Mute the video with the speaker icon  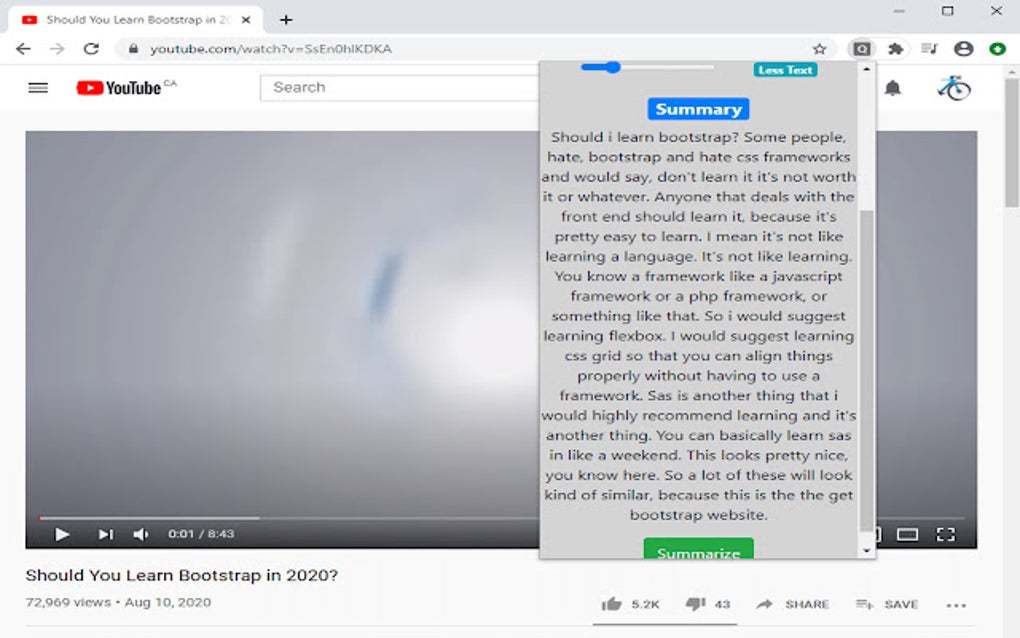pos(141,534)
